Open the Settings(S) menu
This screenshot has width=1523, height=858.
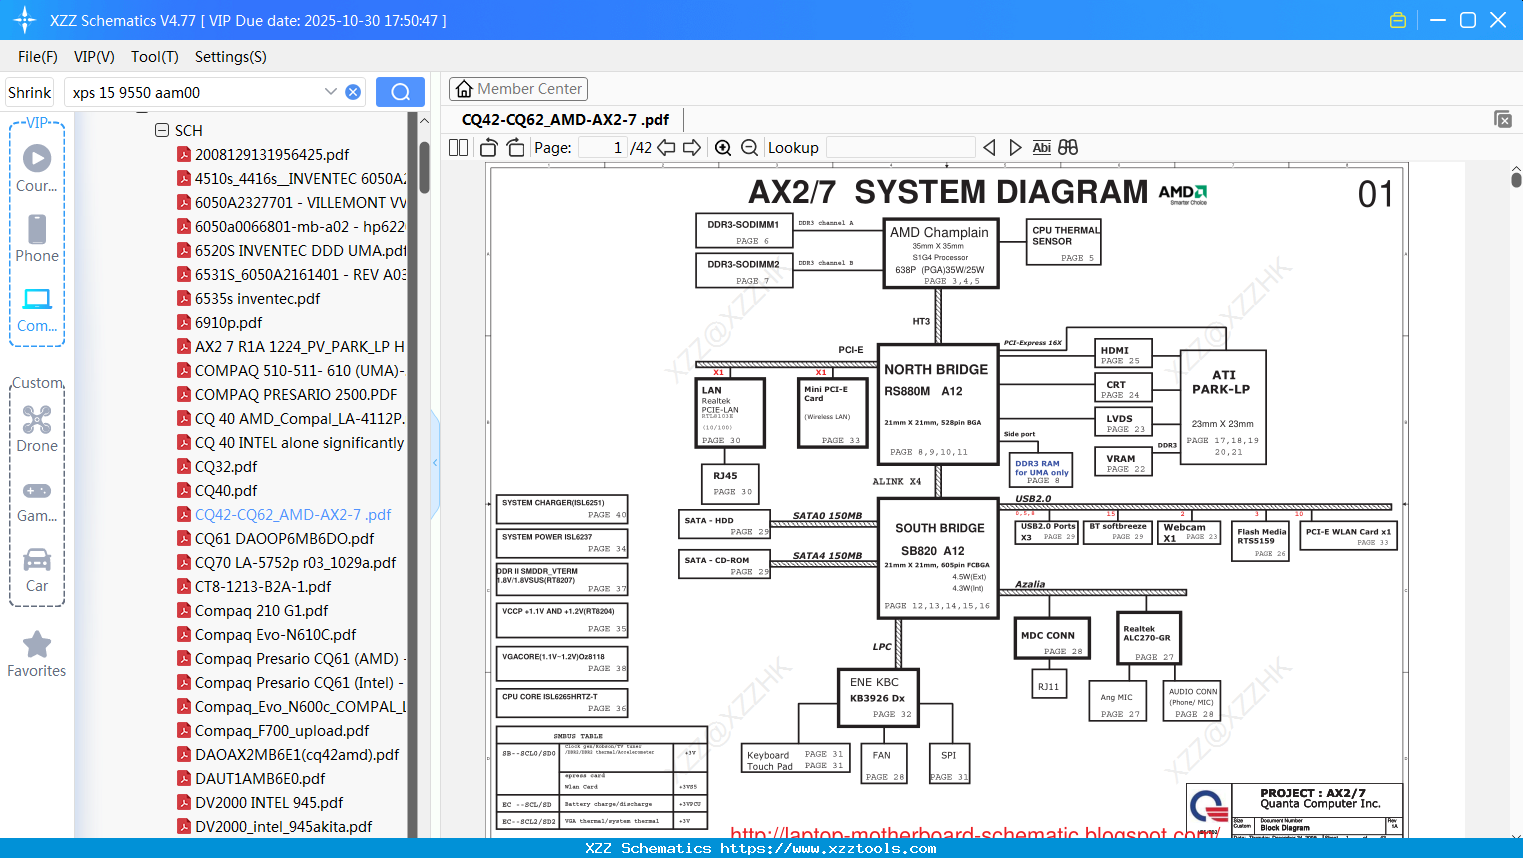(x=231, y=57)
